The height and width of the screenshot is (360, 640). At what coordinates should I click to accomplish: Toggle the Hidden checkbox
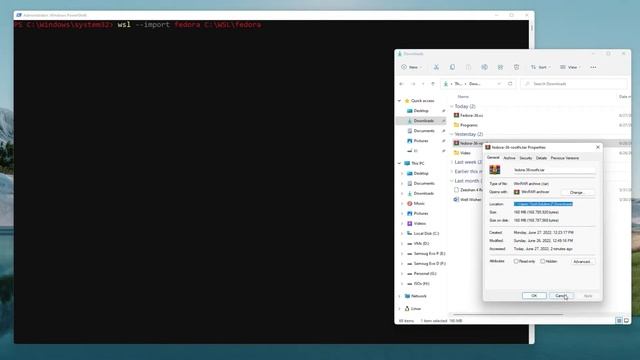coord(542,261)
